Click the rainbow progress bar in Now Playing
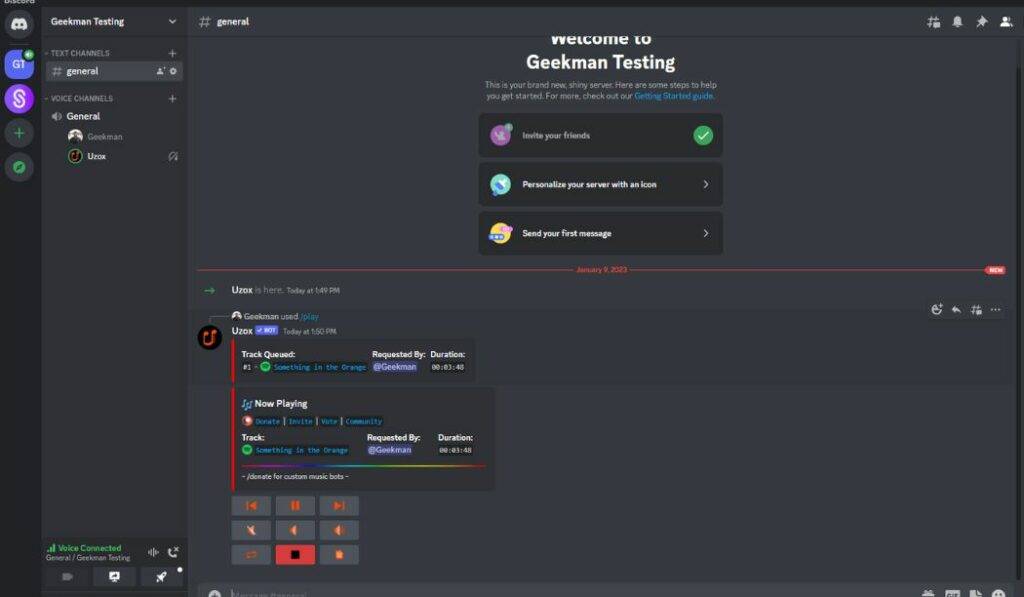Viewport: 1024px width, 597px height. 363,466
